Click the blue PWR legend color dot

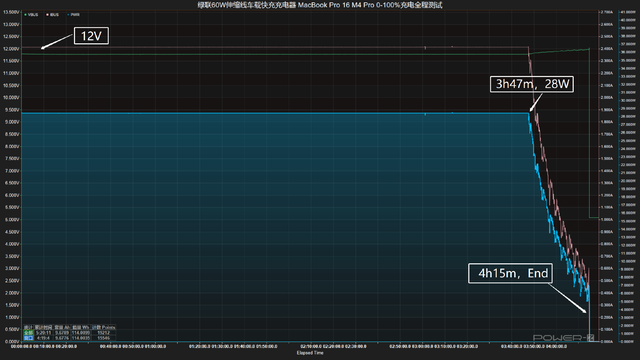point(68,15)
